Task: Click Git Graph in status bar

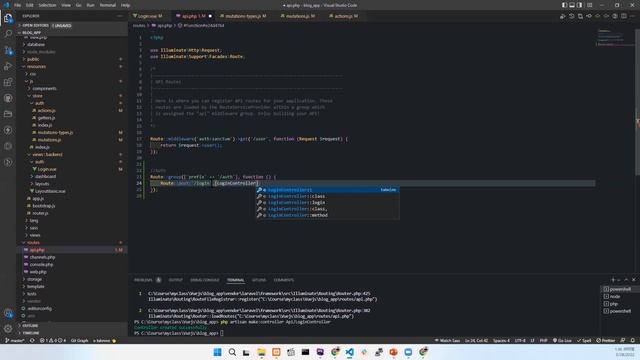Action: 79,340
